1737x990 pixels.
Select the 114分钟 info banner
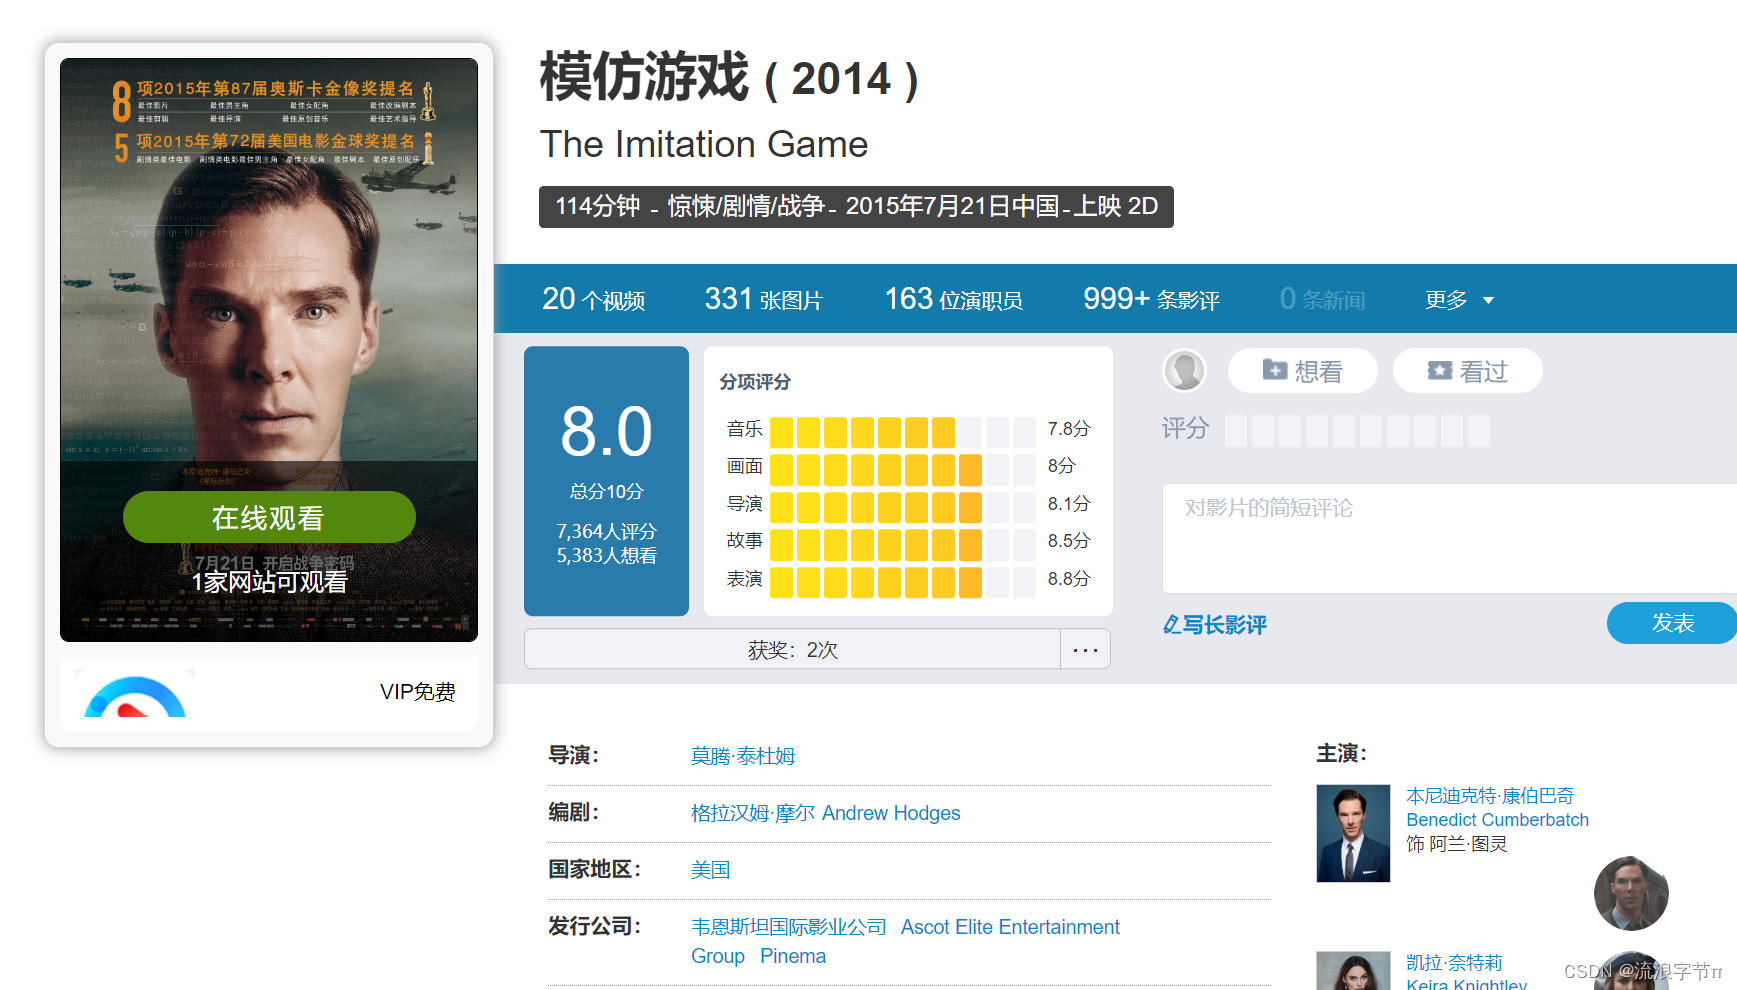[856, 206]
